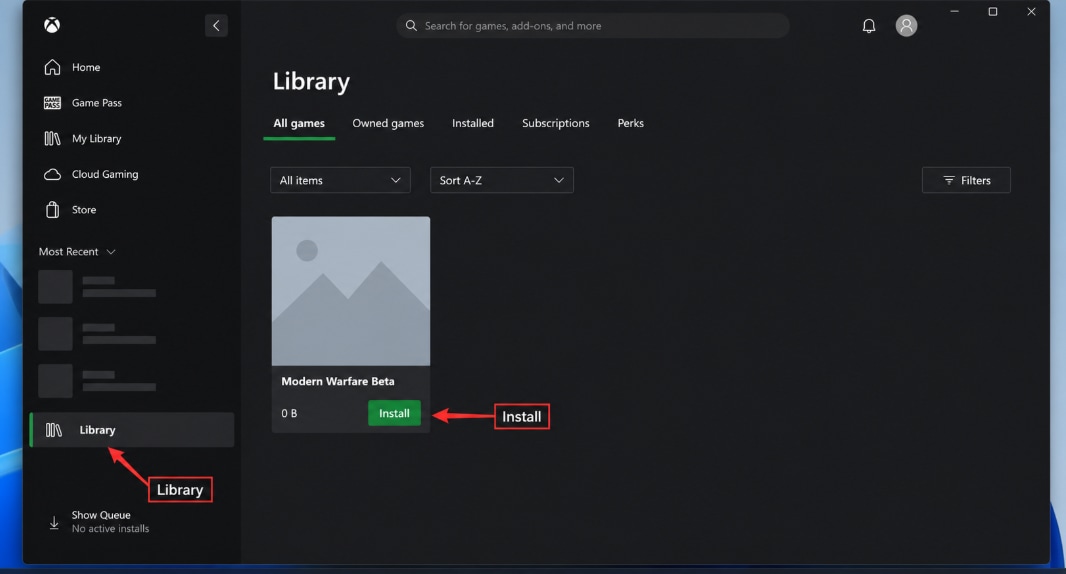The height and width of the screenshot is (574, 1066).
Task: Open notifications bell
Action: coord(869,26)
